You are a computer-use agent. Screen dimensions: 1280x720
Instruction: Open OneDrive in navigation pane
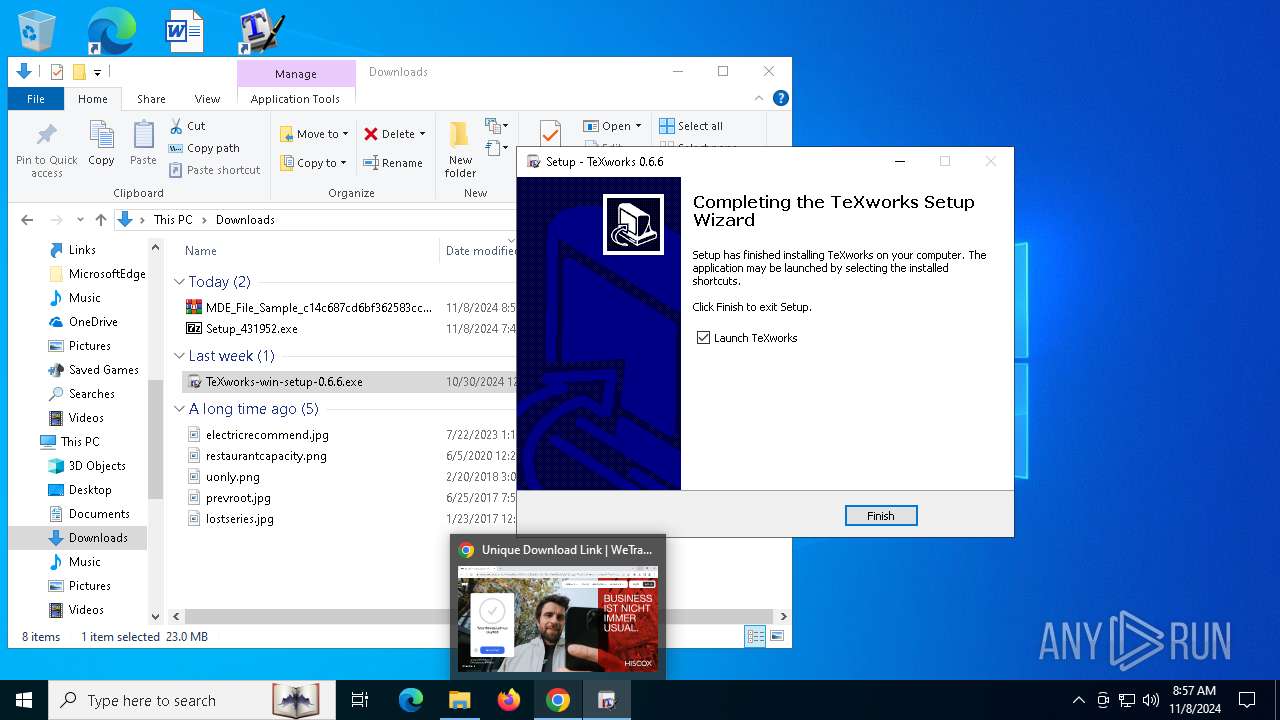click(x=93, y=322)
